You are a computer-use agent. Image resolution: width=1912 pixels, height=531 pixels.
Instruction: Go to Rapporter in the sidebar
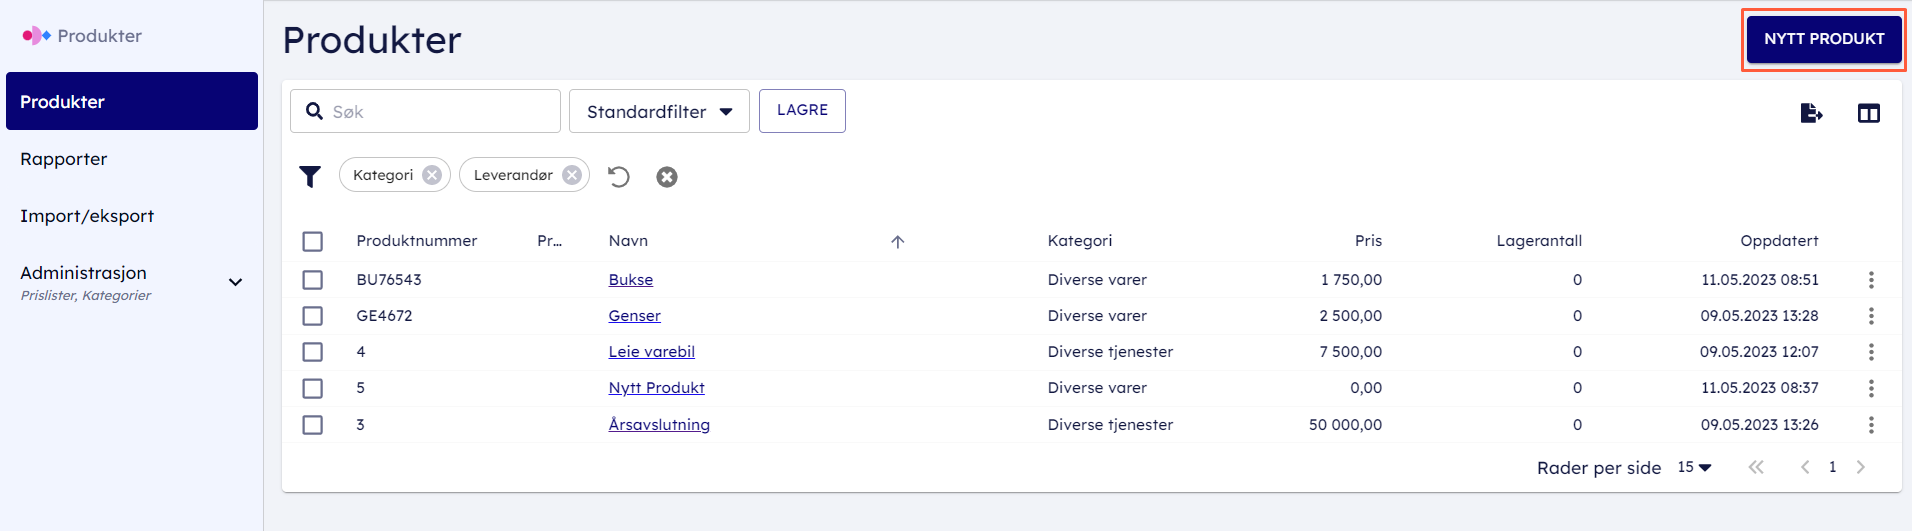64,159
